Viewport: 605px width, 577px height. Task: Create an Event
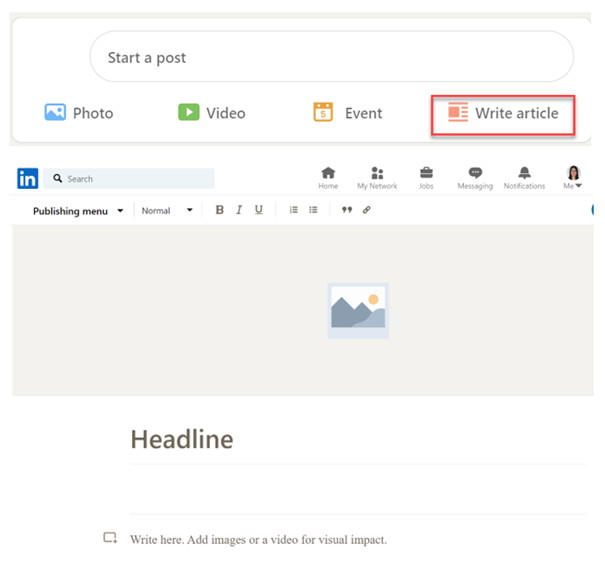pyautogui.click(x=348, y=113)
